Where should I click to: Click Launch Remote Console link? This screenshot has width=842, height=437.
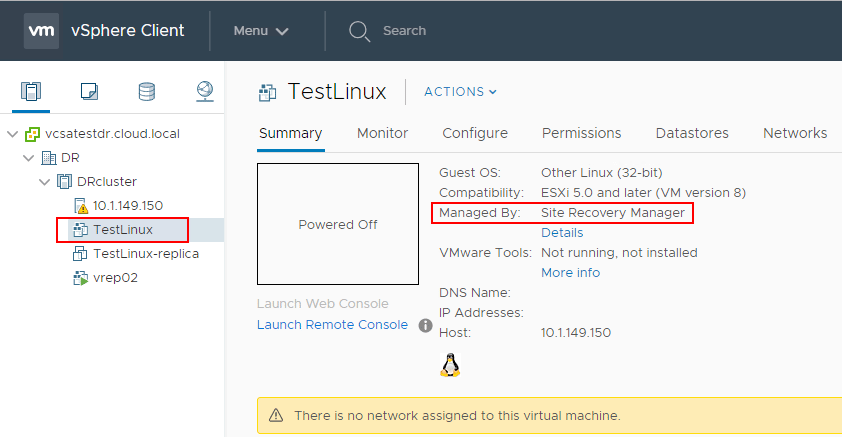[x=332, y=325]
